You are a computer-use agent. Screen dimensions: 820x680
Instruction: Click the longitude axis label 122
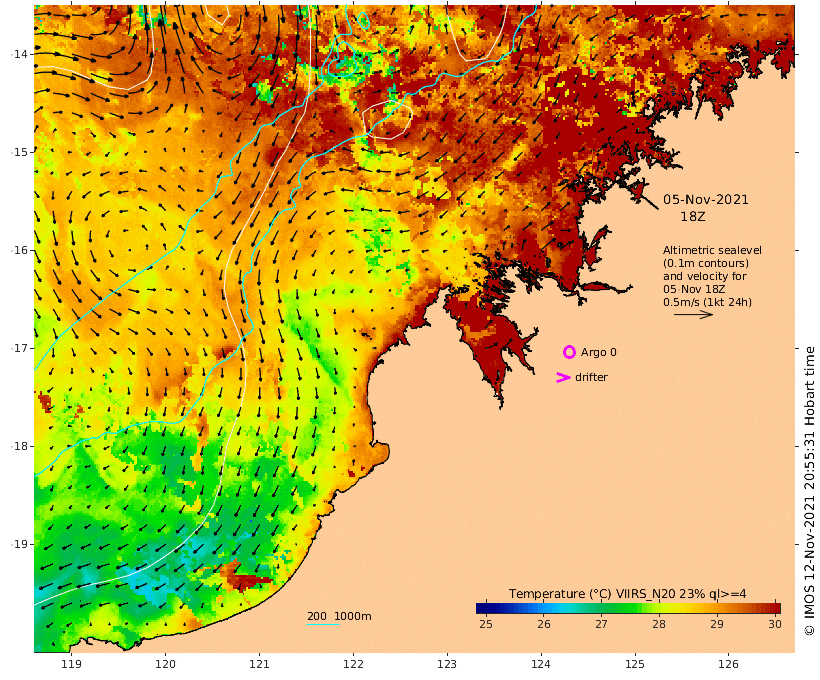click(x=353, y=664)
